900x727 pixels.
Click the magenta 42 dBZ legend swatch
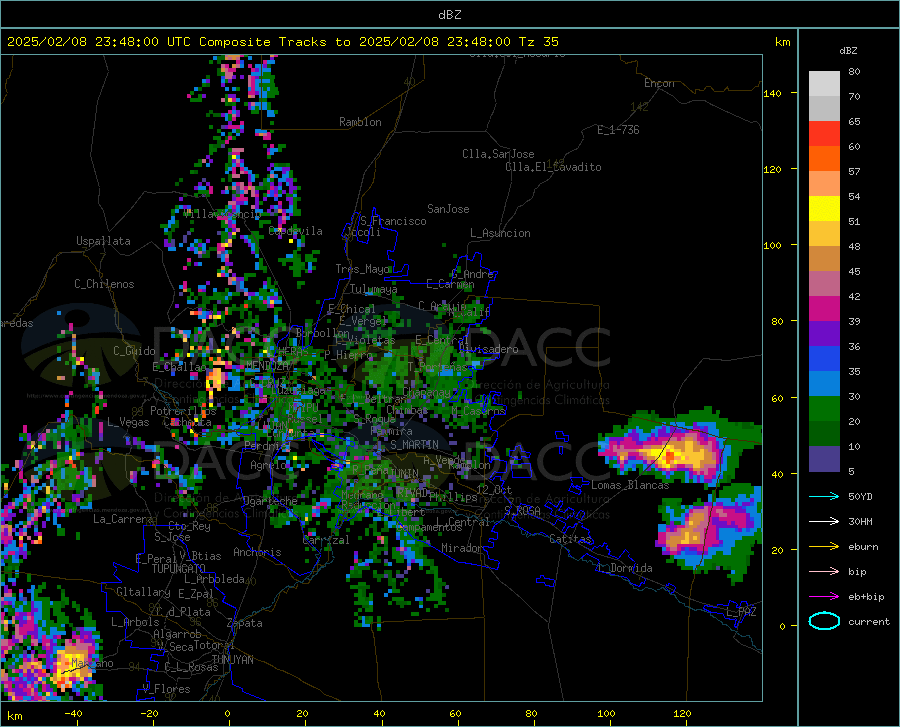point(824,309)
